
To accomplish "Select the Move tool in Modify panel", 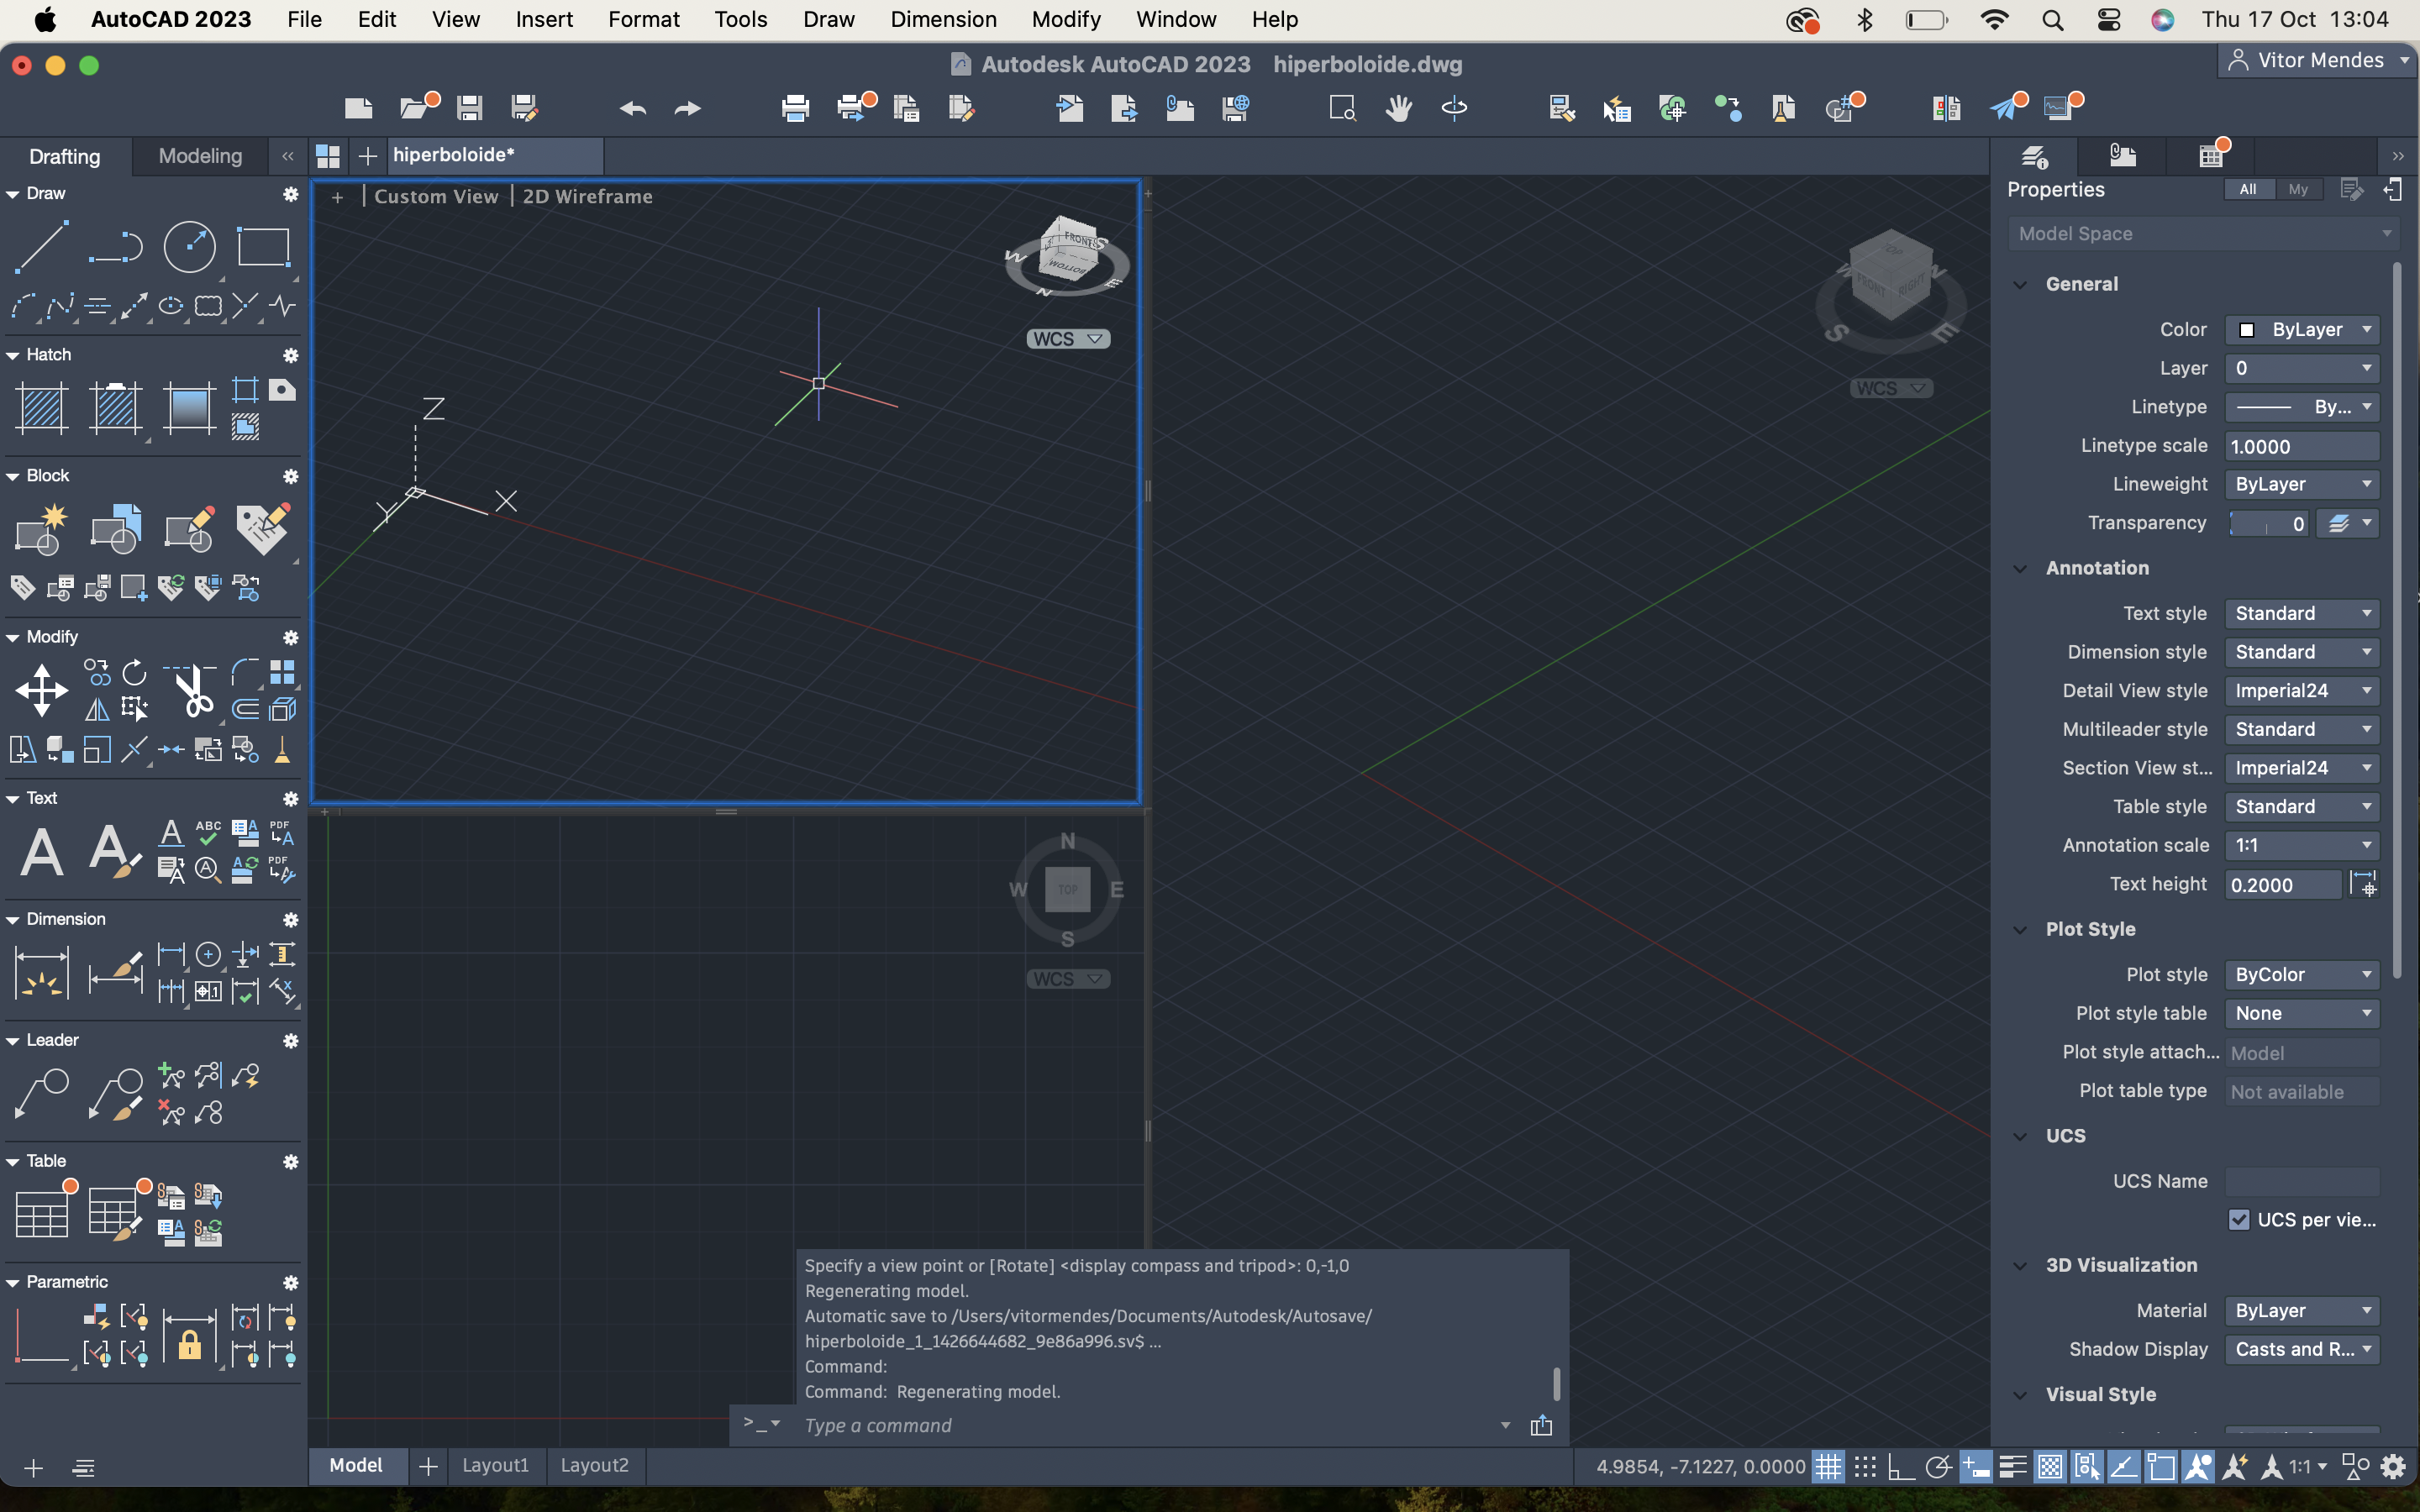I will click(41, 690).
